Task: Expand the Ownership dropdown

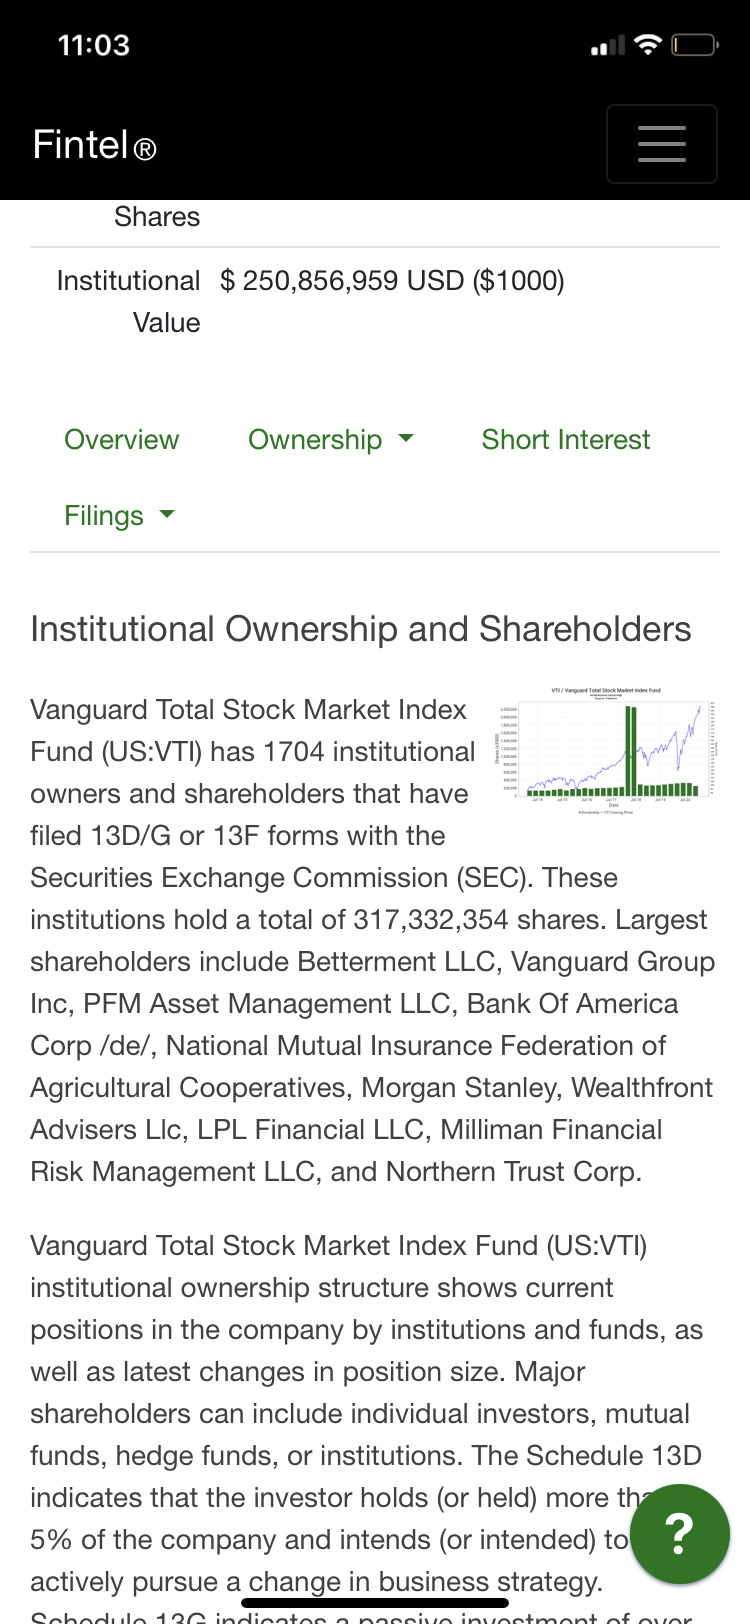Action: click(x=330, y=440)
